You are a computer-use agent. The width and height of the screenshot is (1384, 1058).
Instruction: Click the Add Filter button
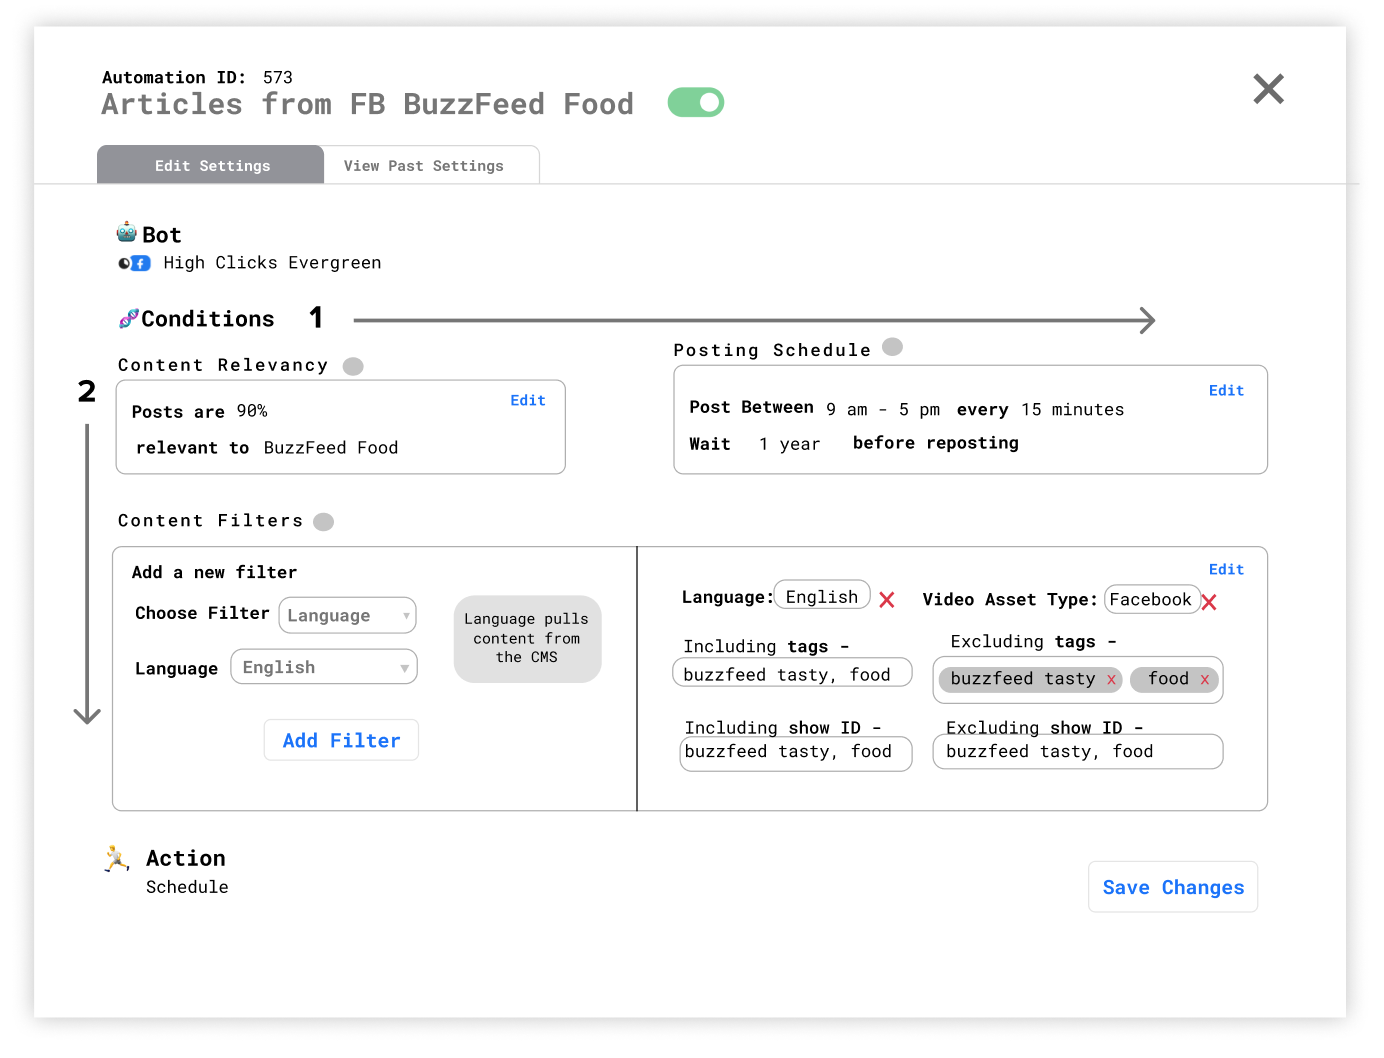[x=341, y=740]
